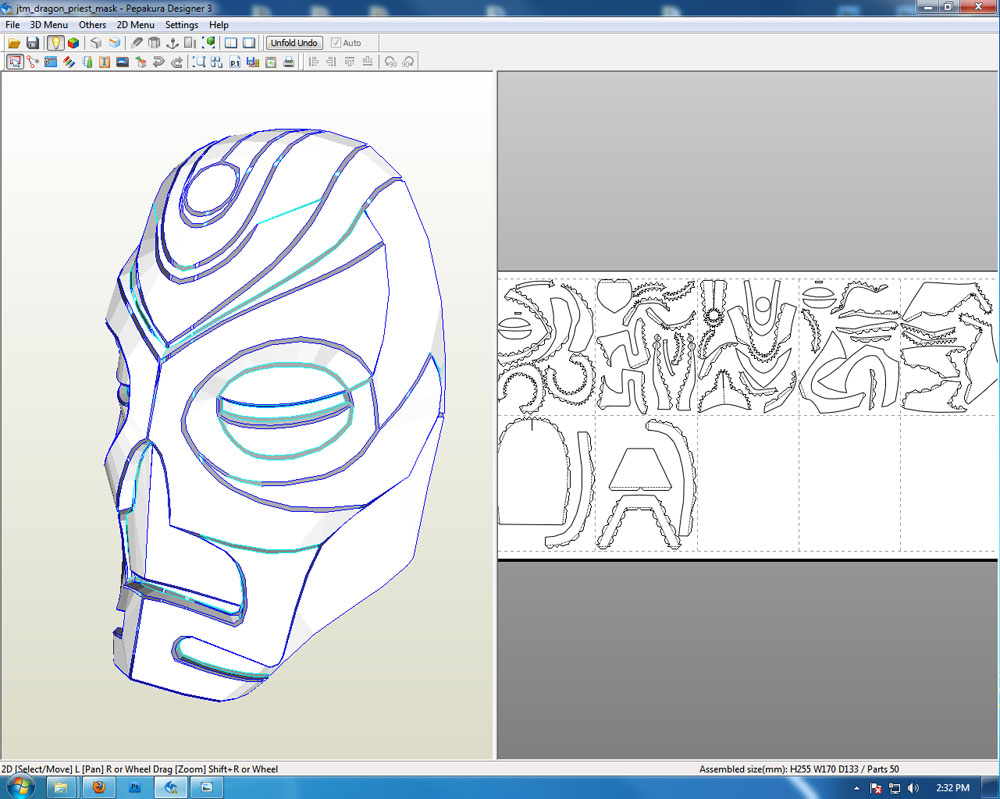
Task: Click the green cube with selection corners icon
Action: point(209,43)
